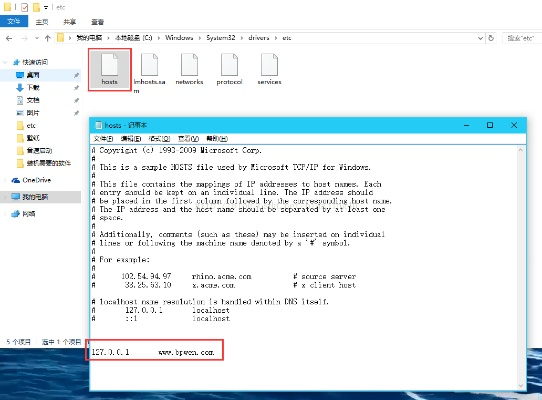Collapse the Quick access tree node
542x400 pixels.
coord(5,62)
